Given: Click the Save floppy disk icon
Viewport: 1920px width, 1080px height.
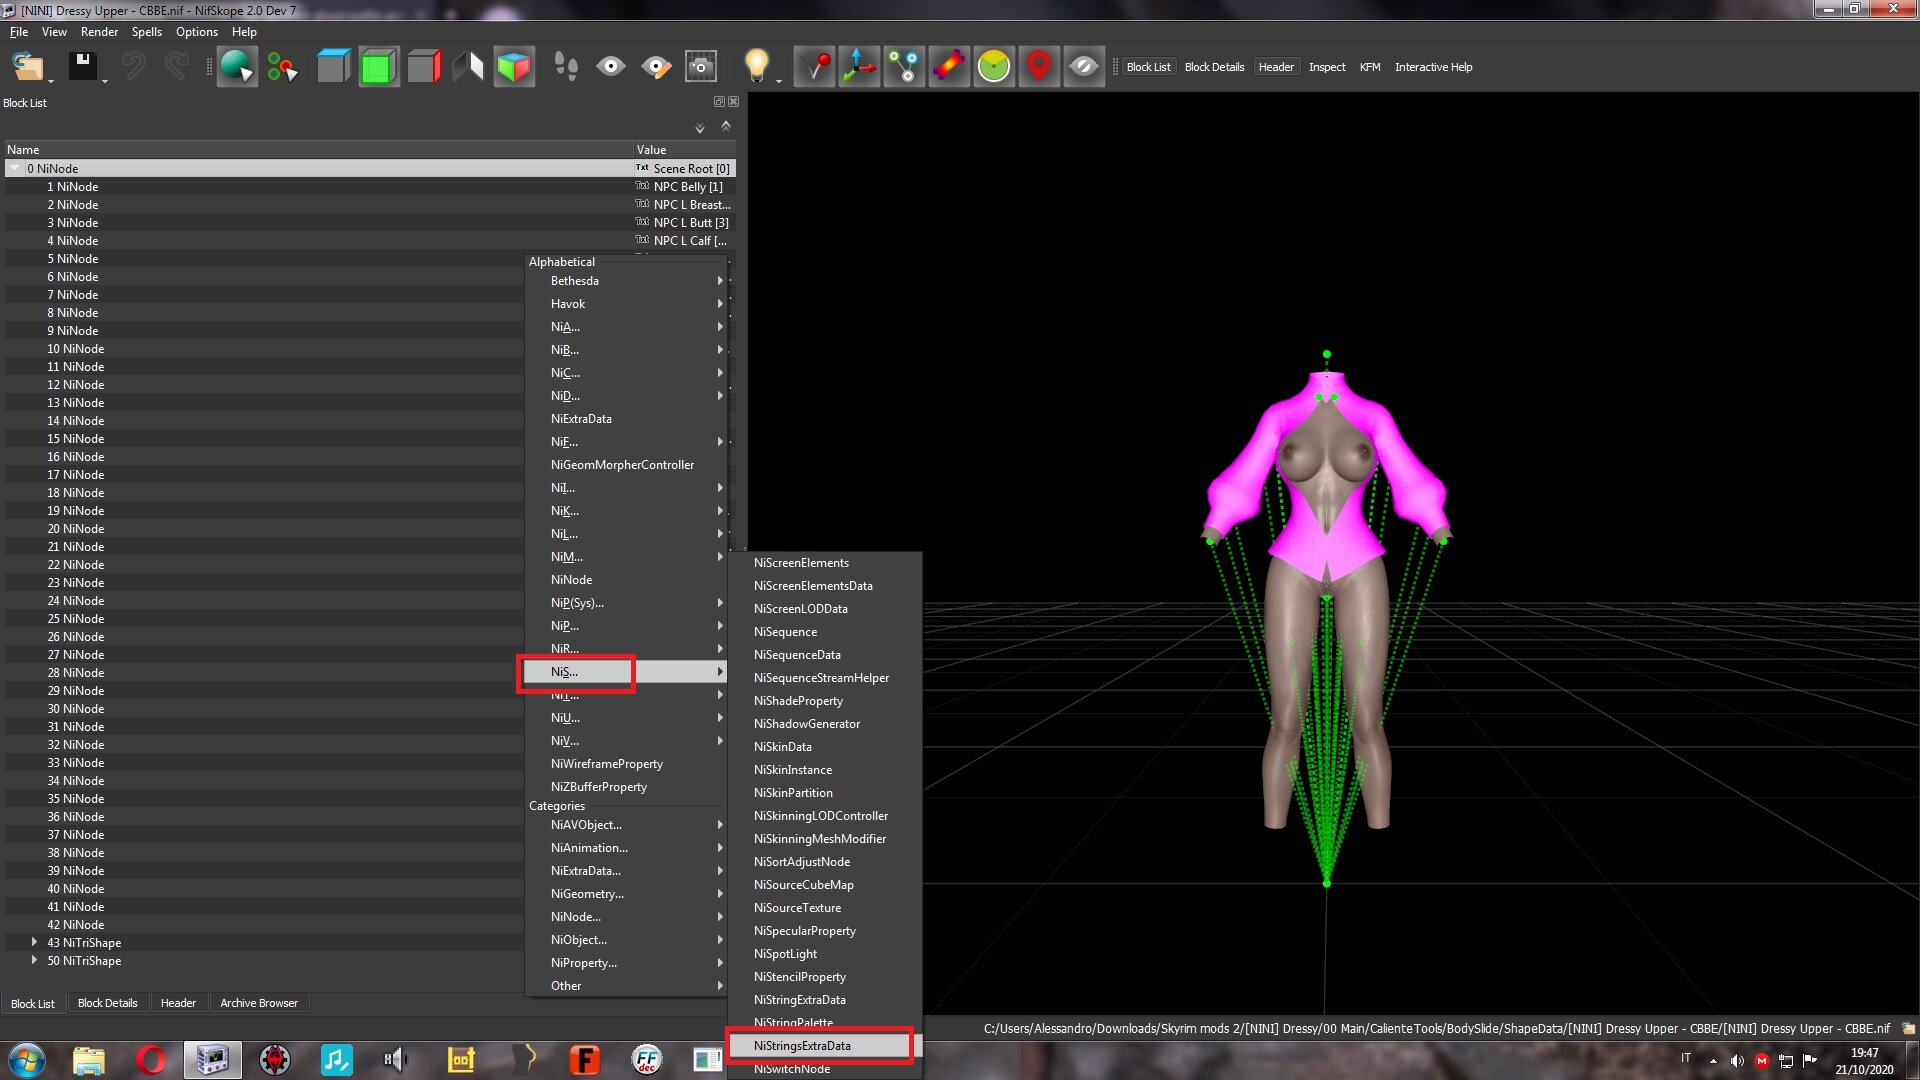Looking at the screenshot, I should tap(83, 67).
